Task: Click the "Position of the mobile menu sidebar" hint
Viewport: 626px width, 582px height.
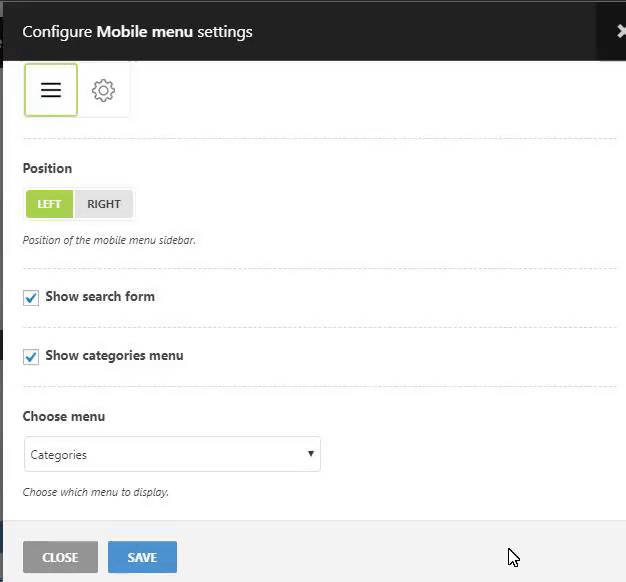Action: [x=109, y=240]
